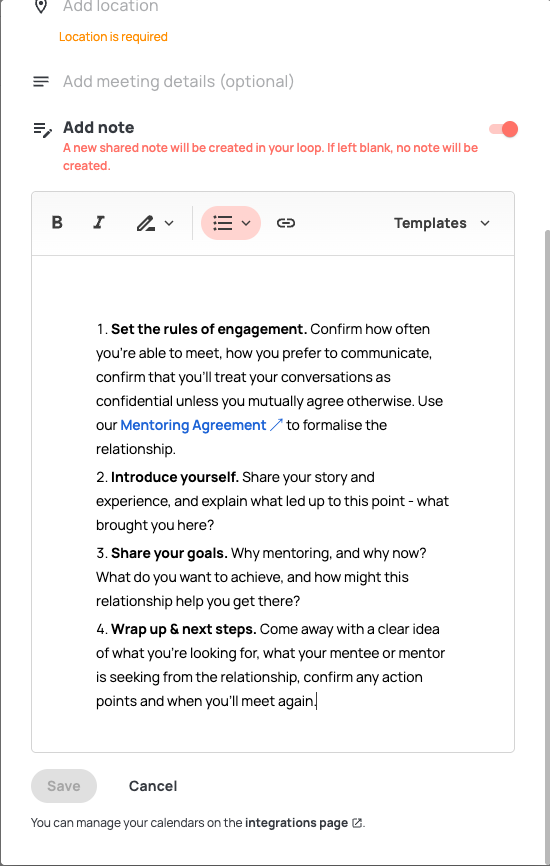Insert a hyperlink with the link icon
This screenshot has width=550, height=866.
(x=285, y=223)
